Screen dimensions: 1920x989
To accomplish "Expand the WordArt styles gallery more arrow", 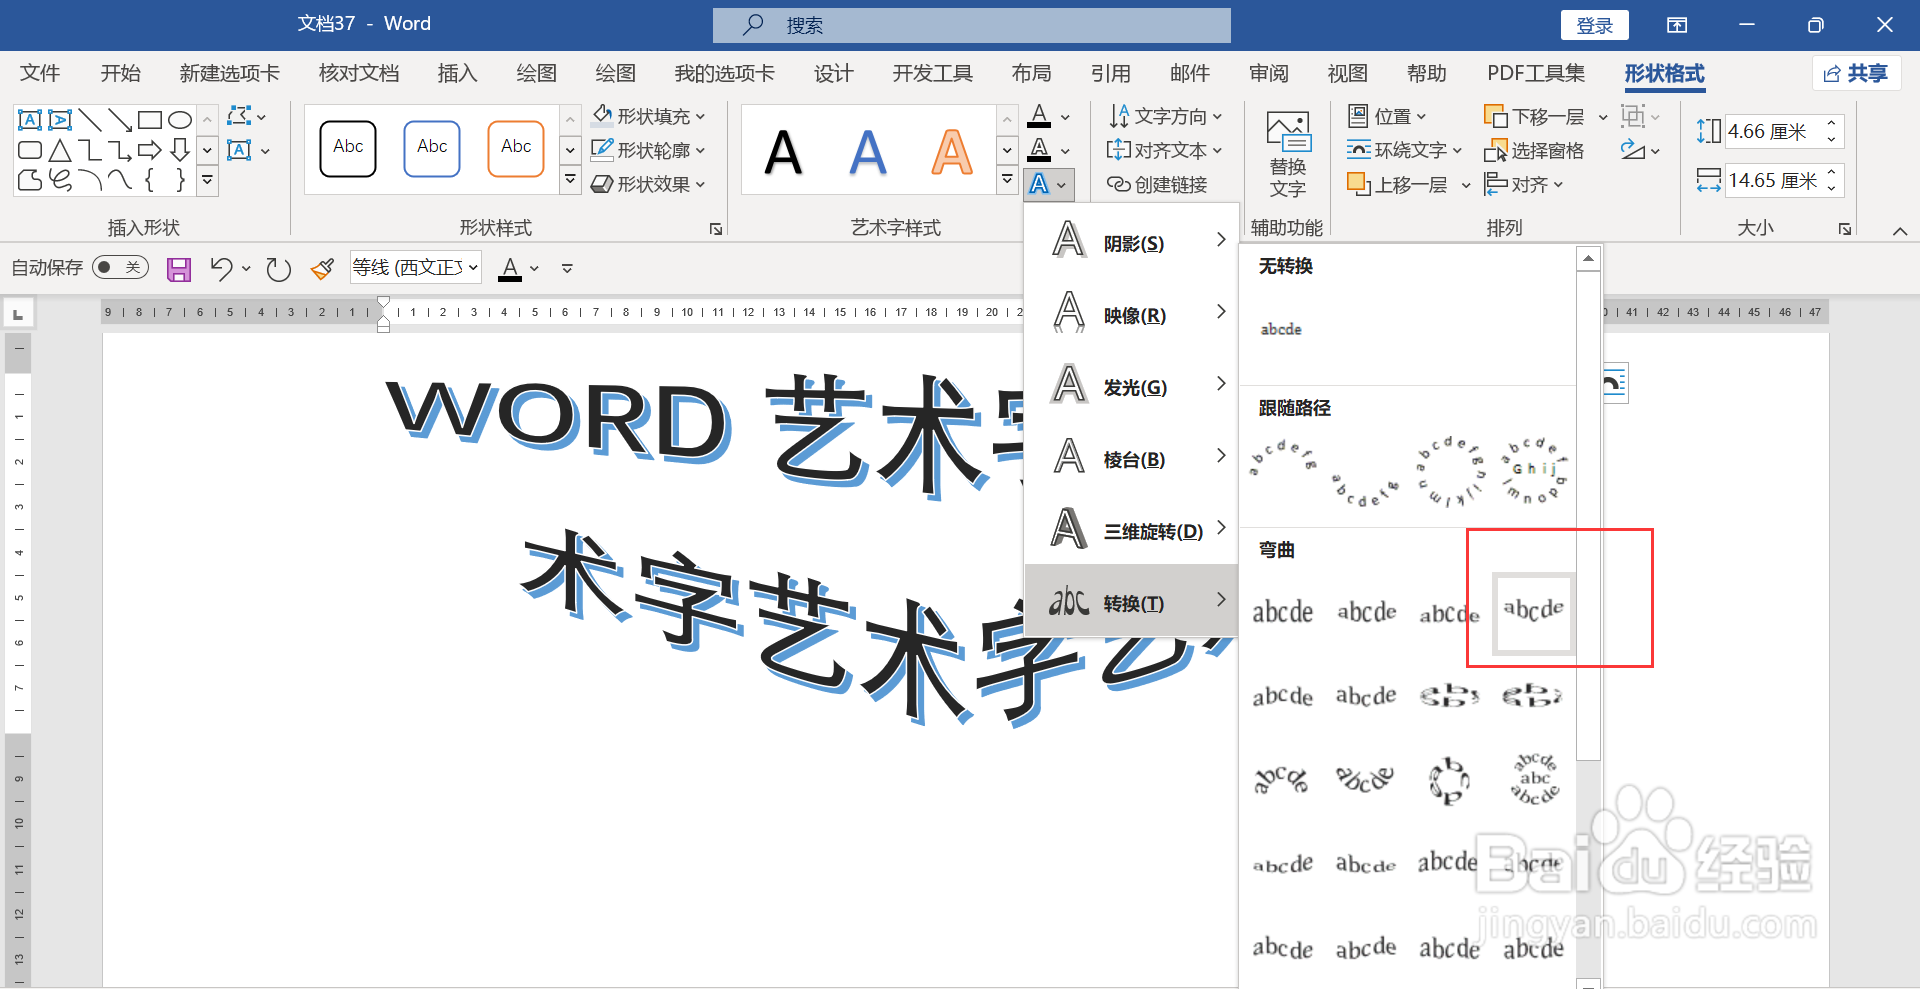I will [x=1007, y=180].
